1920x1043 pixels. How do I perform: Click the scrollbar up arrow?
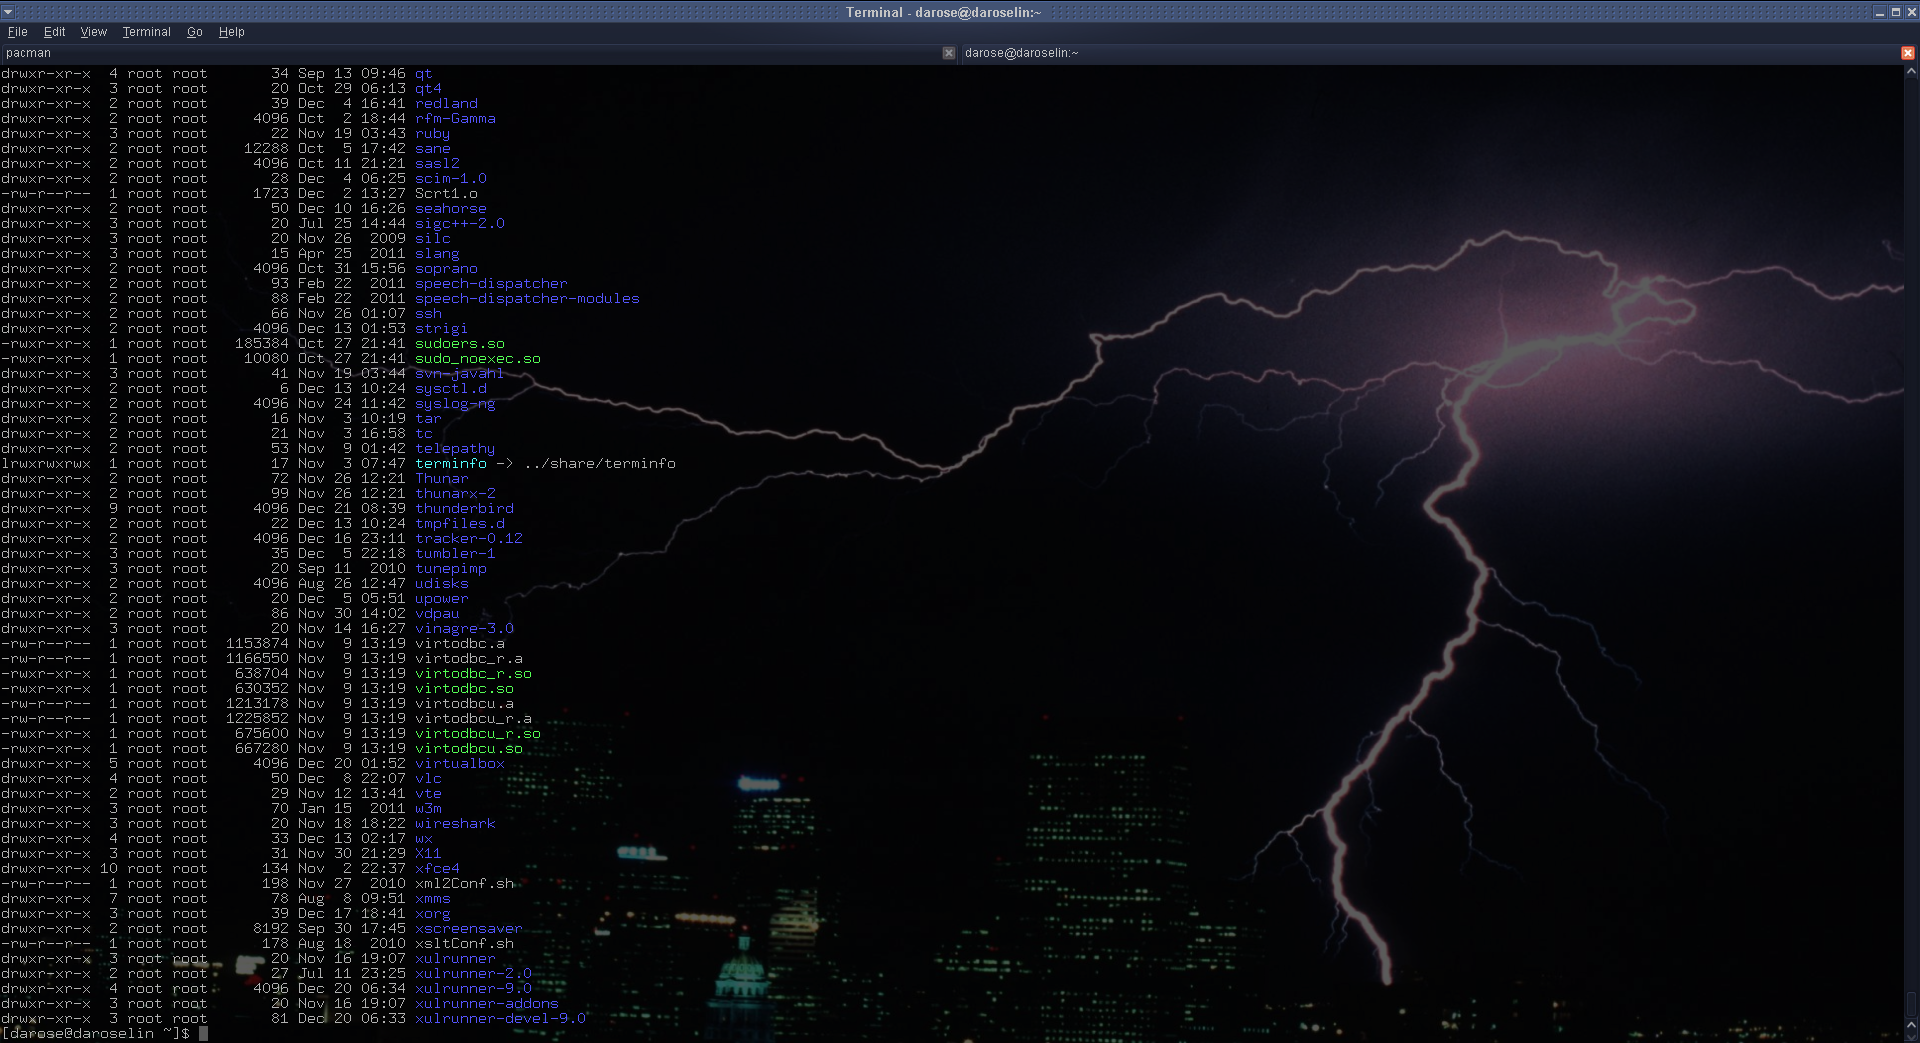(x=1911, y=72)
